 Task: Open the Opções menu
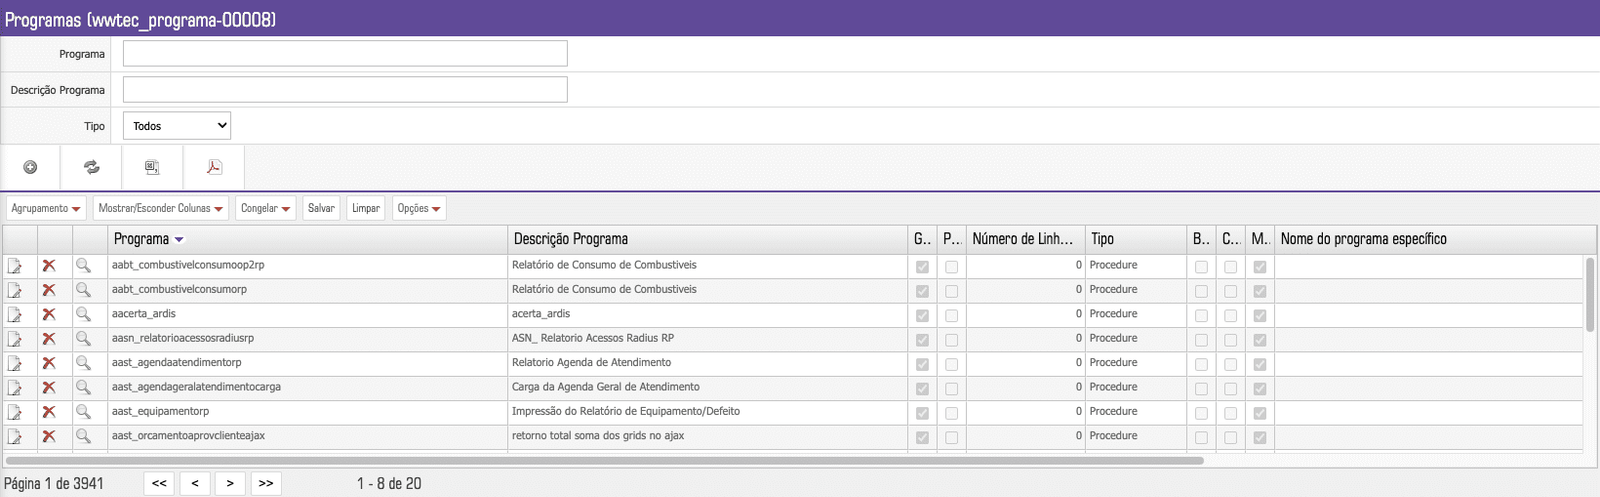click(418, 208)
